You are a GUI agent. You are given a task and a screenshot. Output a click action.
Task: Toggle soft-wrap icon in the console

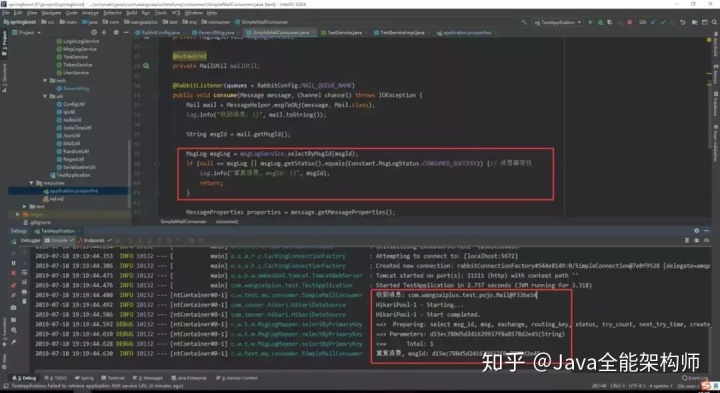24,273
